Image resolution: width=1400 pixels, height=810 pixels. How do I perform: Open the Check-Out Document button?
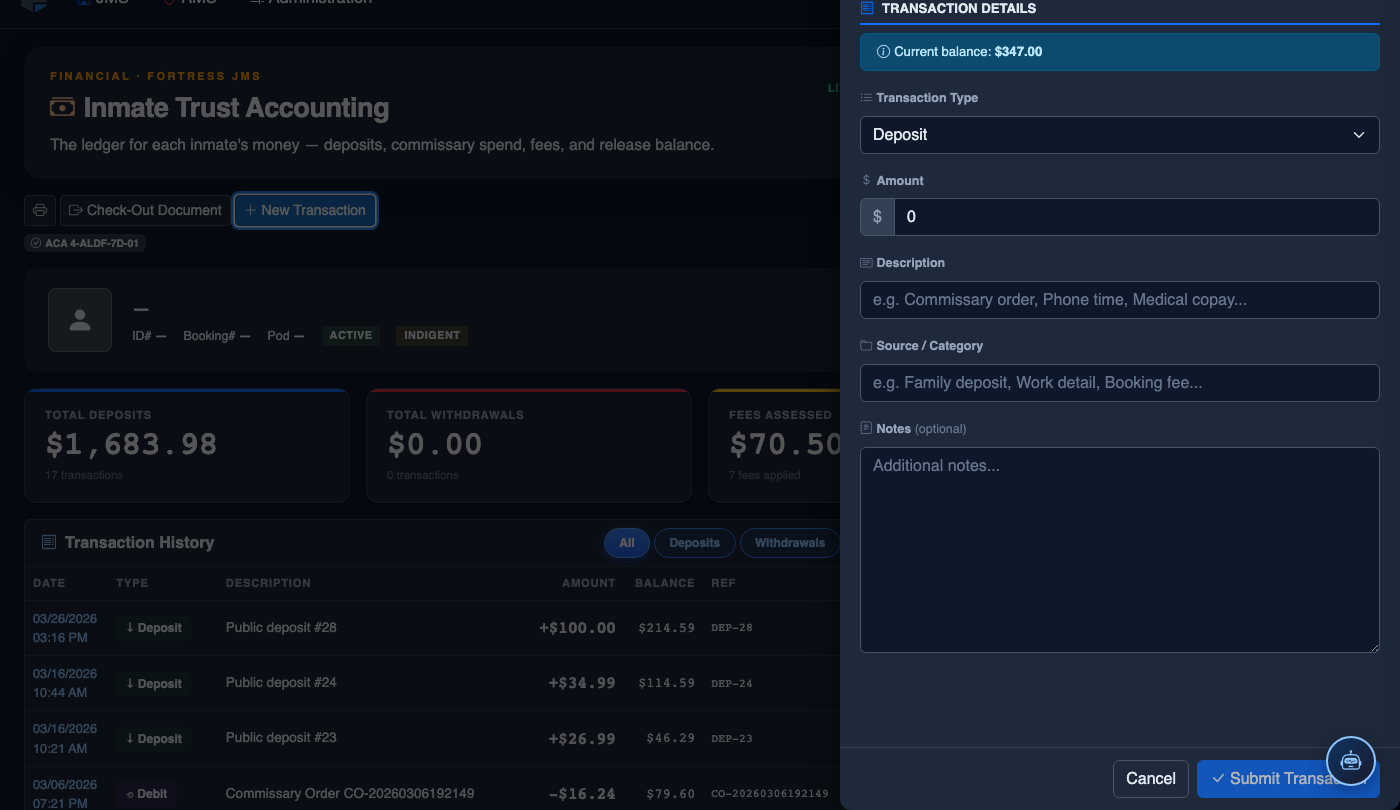tap(145, 210)
